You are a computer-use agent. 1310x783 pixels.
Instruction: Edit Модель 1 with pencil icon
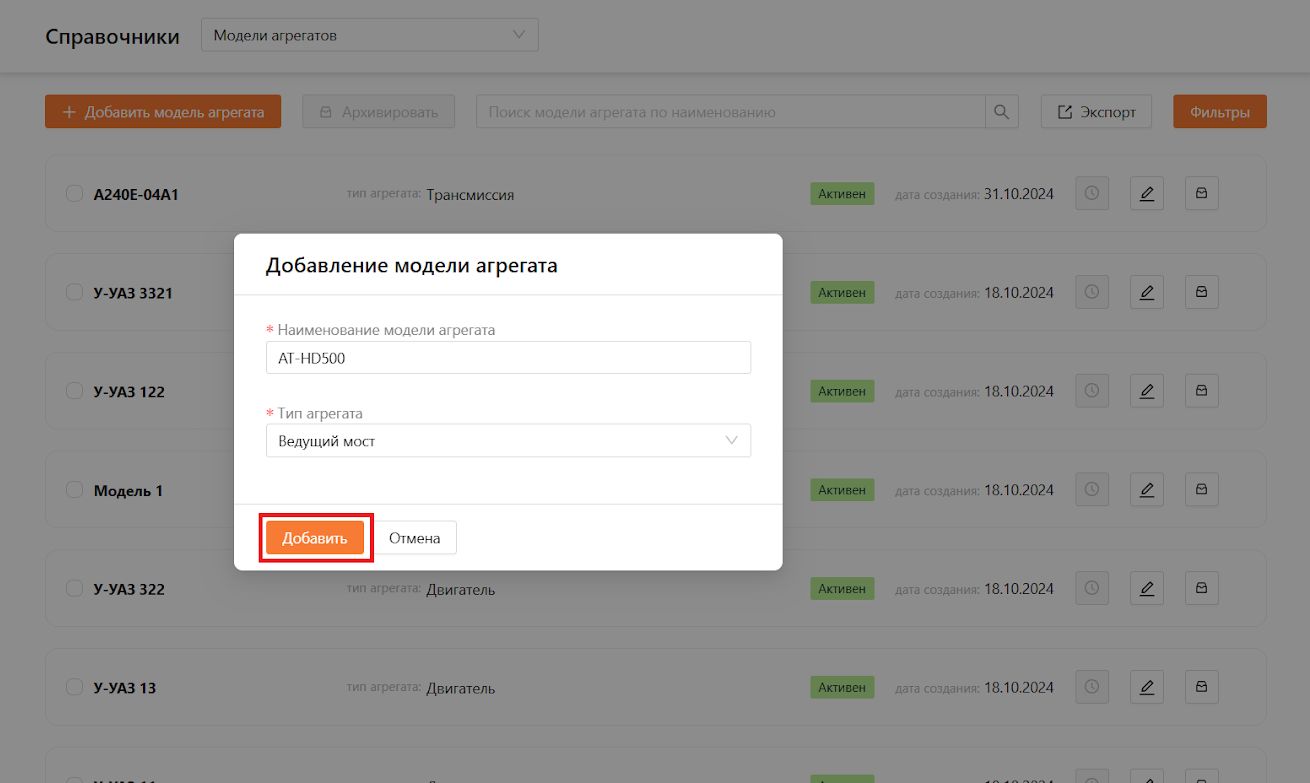pos(1147,490)
